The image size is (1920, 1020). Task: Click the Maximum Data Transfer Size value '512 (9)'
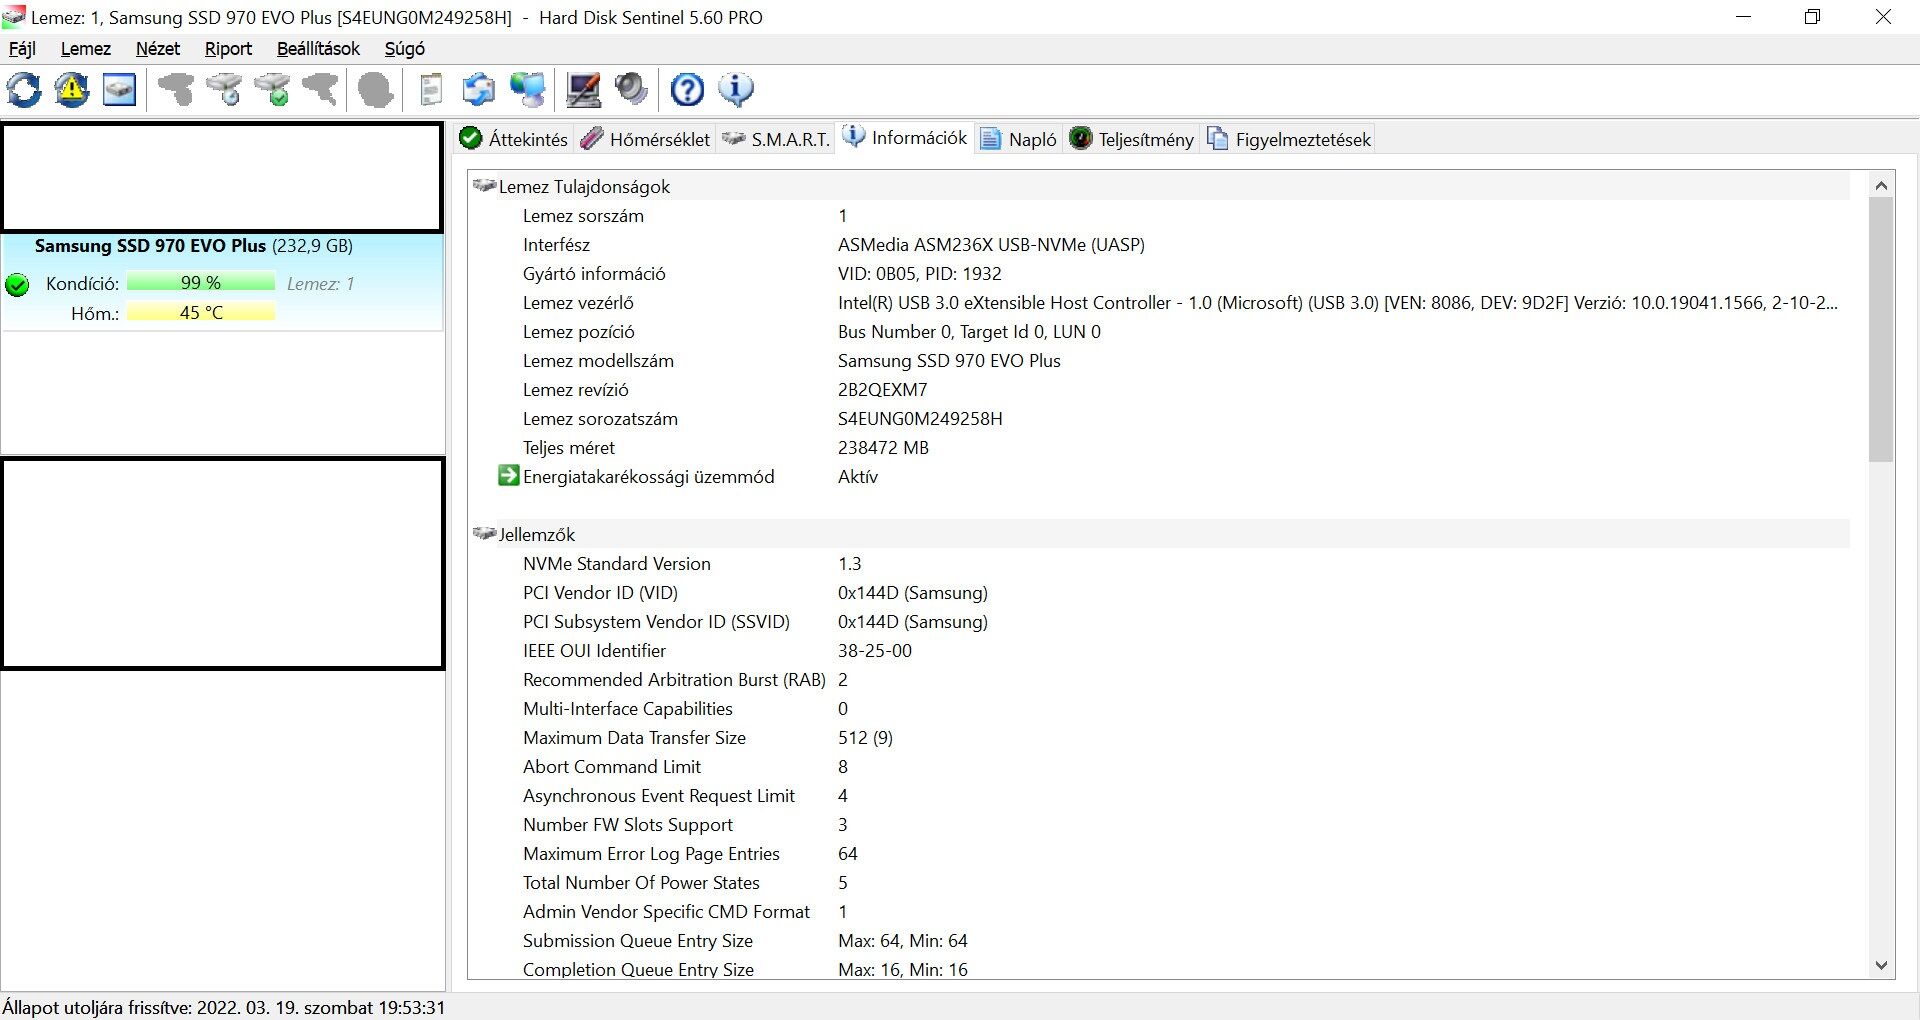tap(865, 738)
